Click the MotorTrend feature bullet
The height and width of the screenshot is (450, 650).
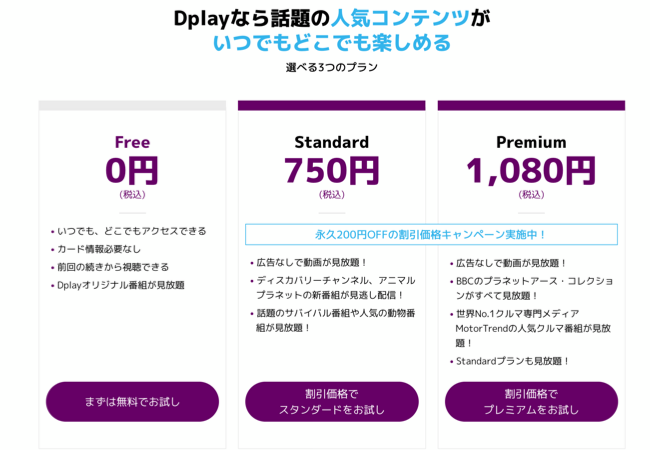531,328
